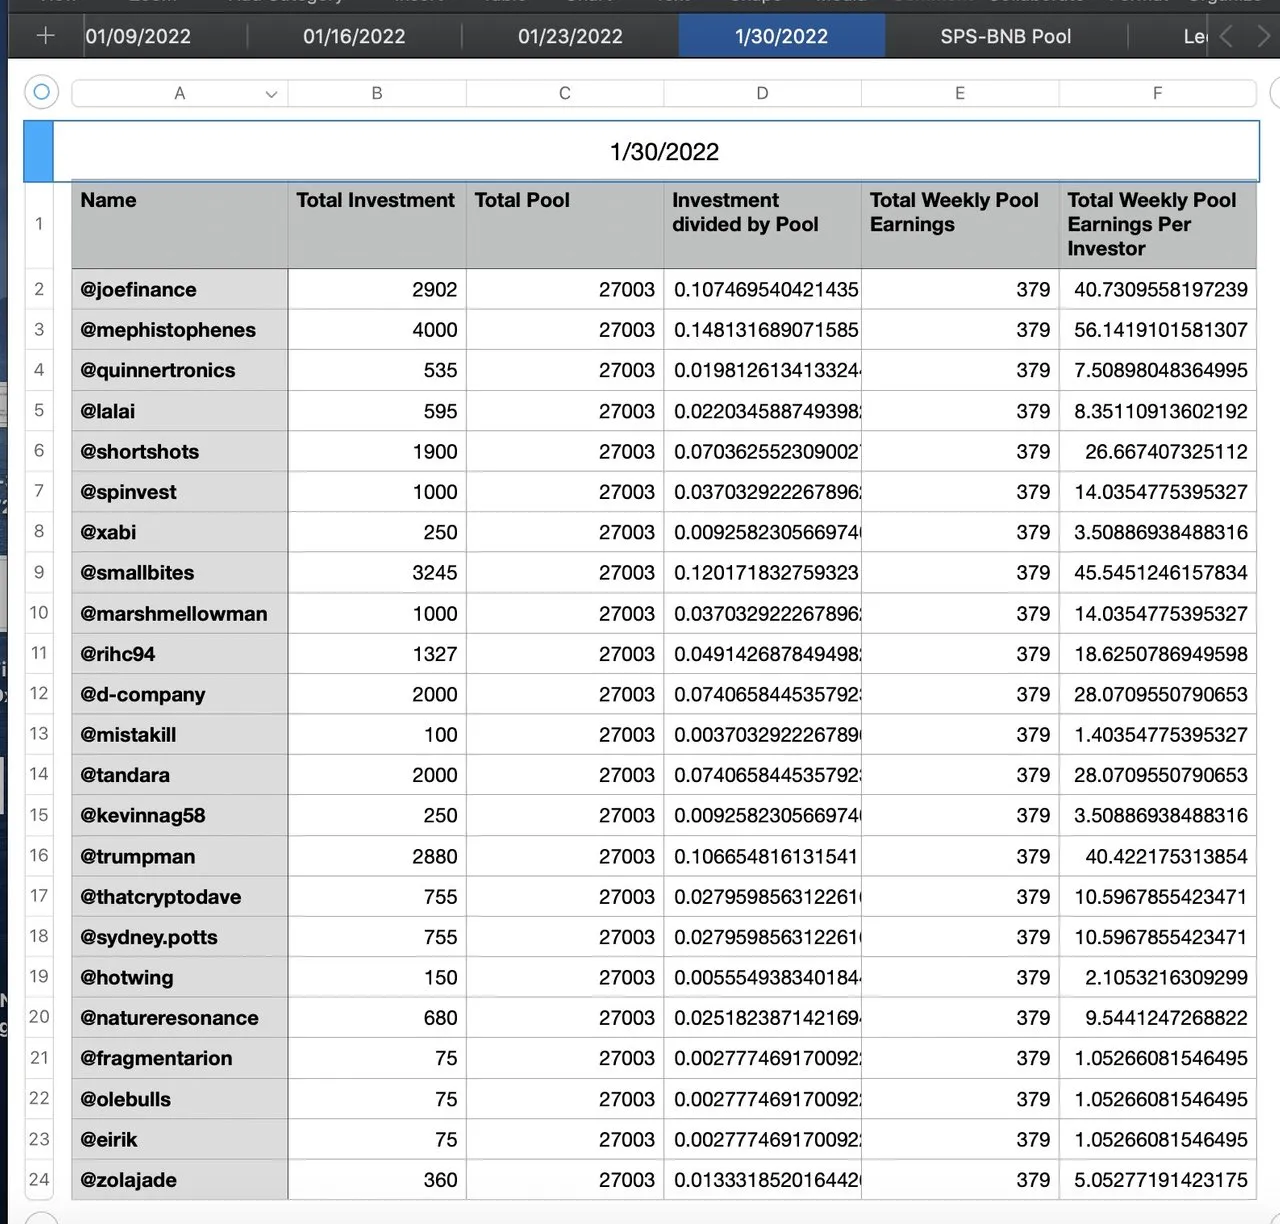Open column A dropdown arrow
Image resolution: width=1280 pixels, height=1224 pixels.
(x=271, y=94)
